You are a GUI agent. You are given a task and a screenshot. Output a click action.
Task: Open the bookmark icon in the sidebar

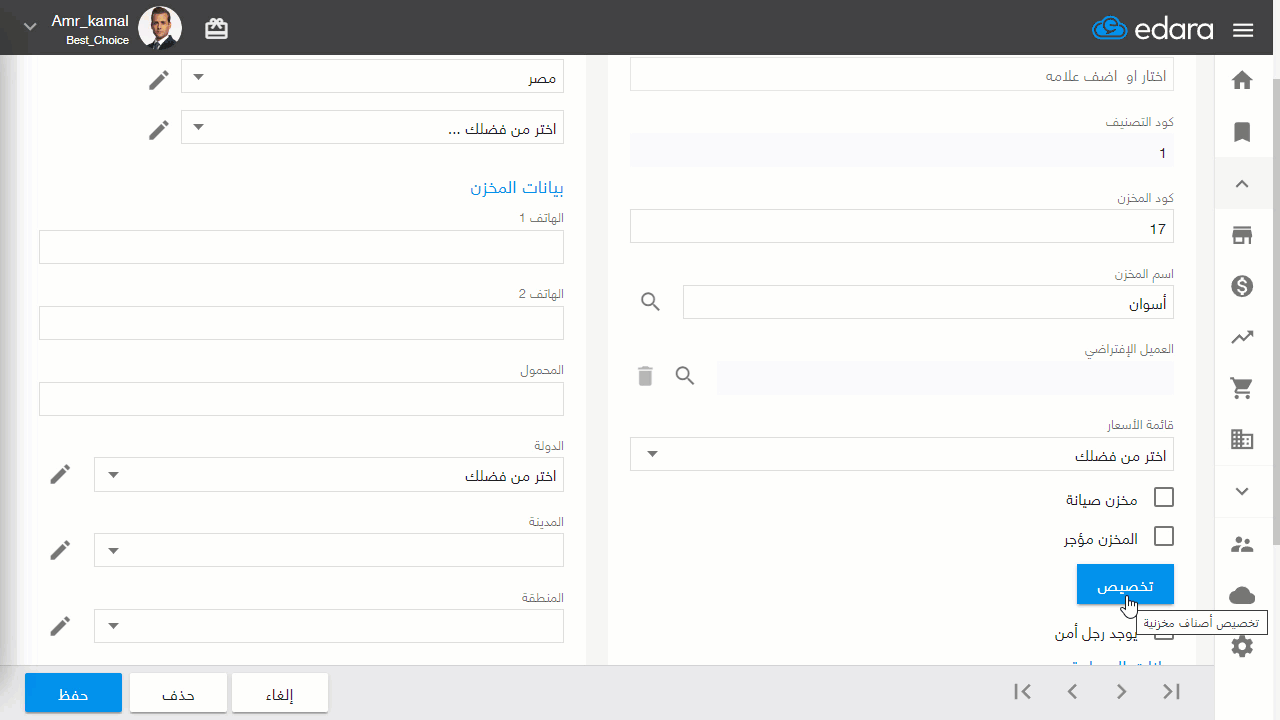coord(1242,132)
